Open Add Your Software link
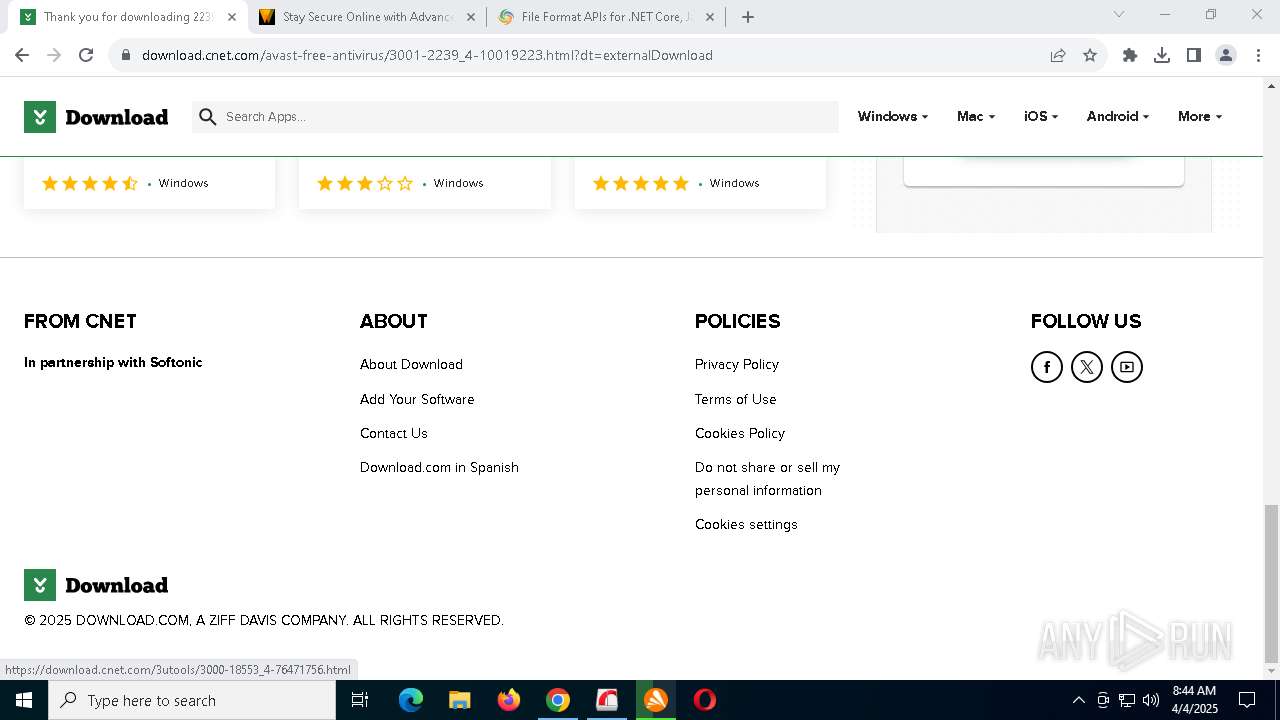1280x720 pixels. coord(417,399)
